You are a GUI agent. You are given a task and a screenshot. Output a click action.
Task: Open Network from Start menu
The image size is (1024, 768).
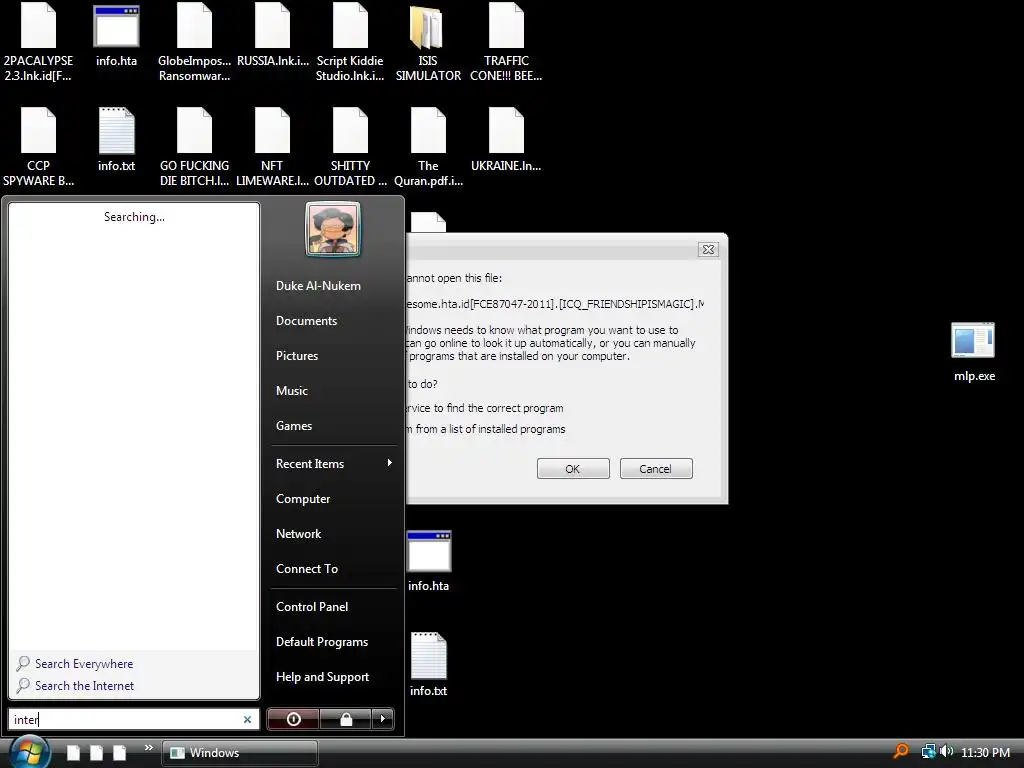[x=298, y=534]
